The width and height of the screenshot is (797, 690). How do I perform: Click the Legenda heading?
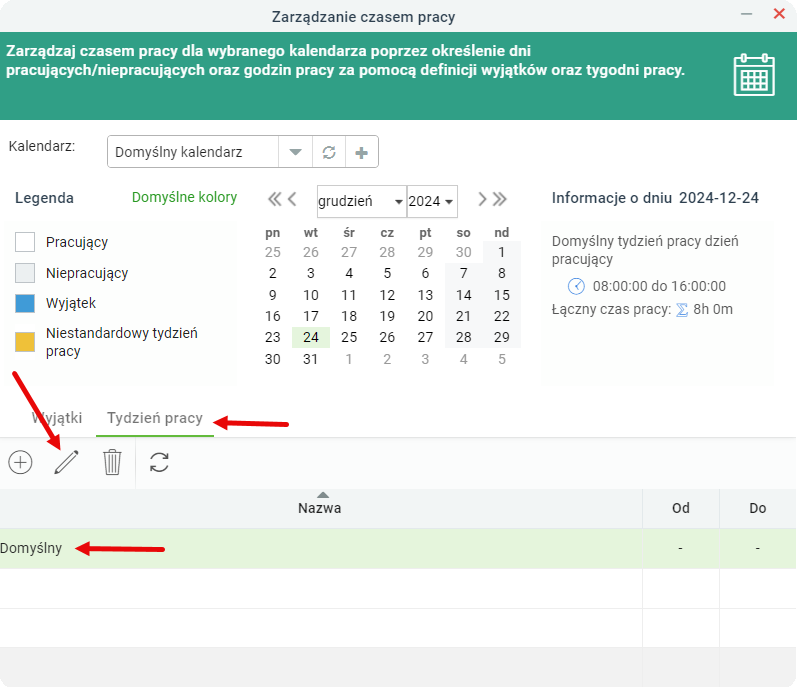click(x=44, y=198)
